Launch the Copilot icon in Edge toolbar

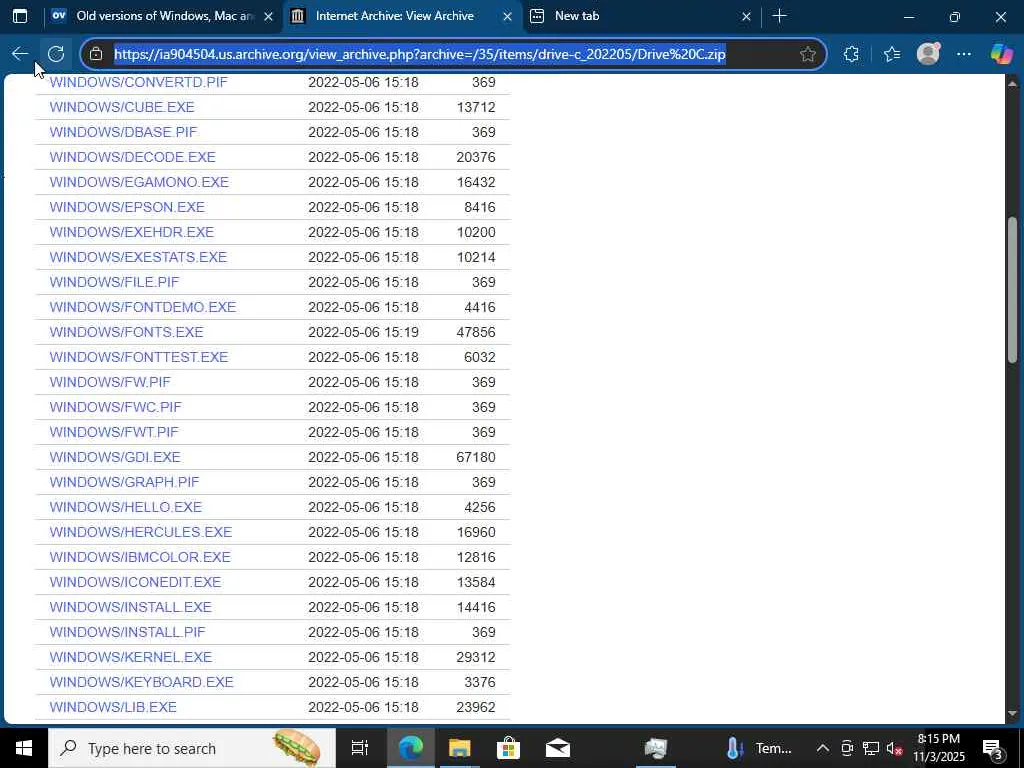(x=1002, y=54)
